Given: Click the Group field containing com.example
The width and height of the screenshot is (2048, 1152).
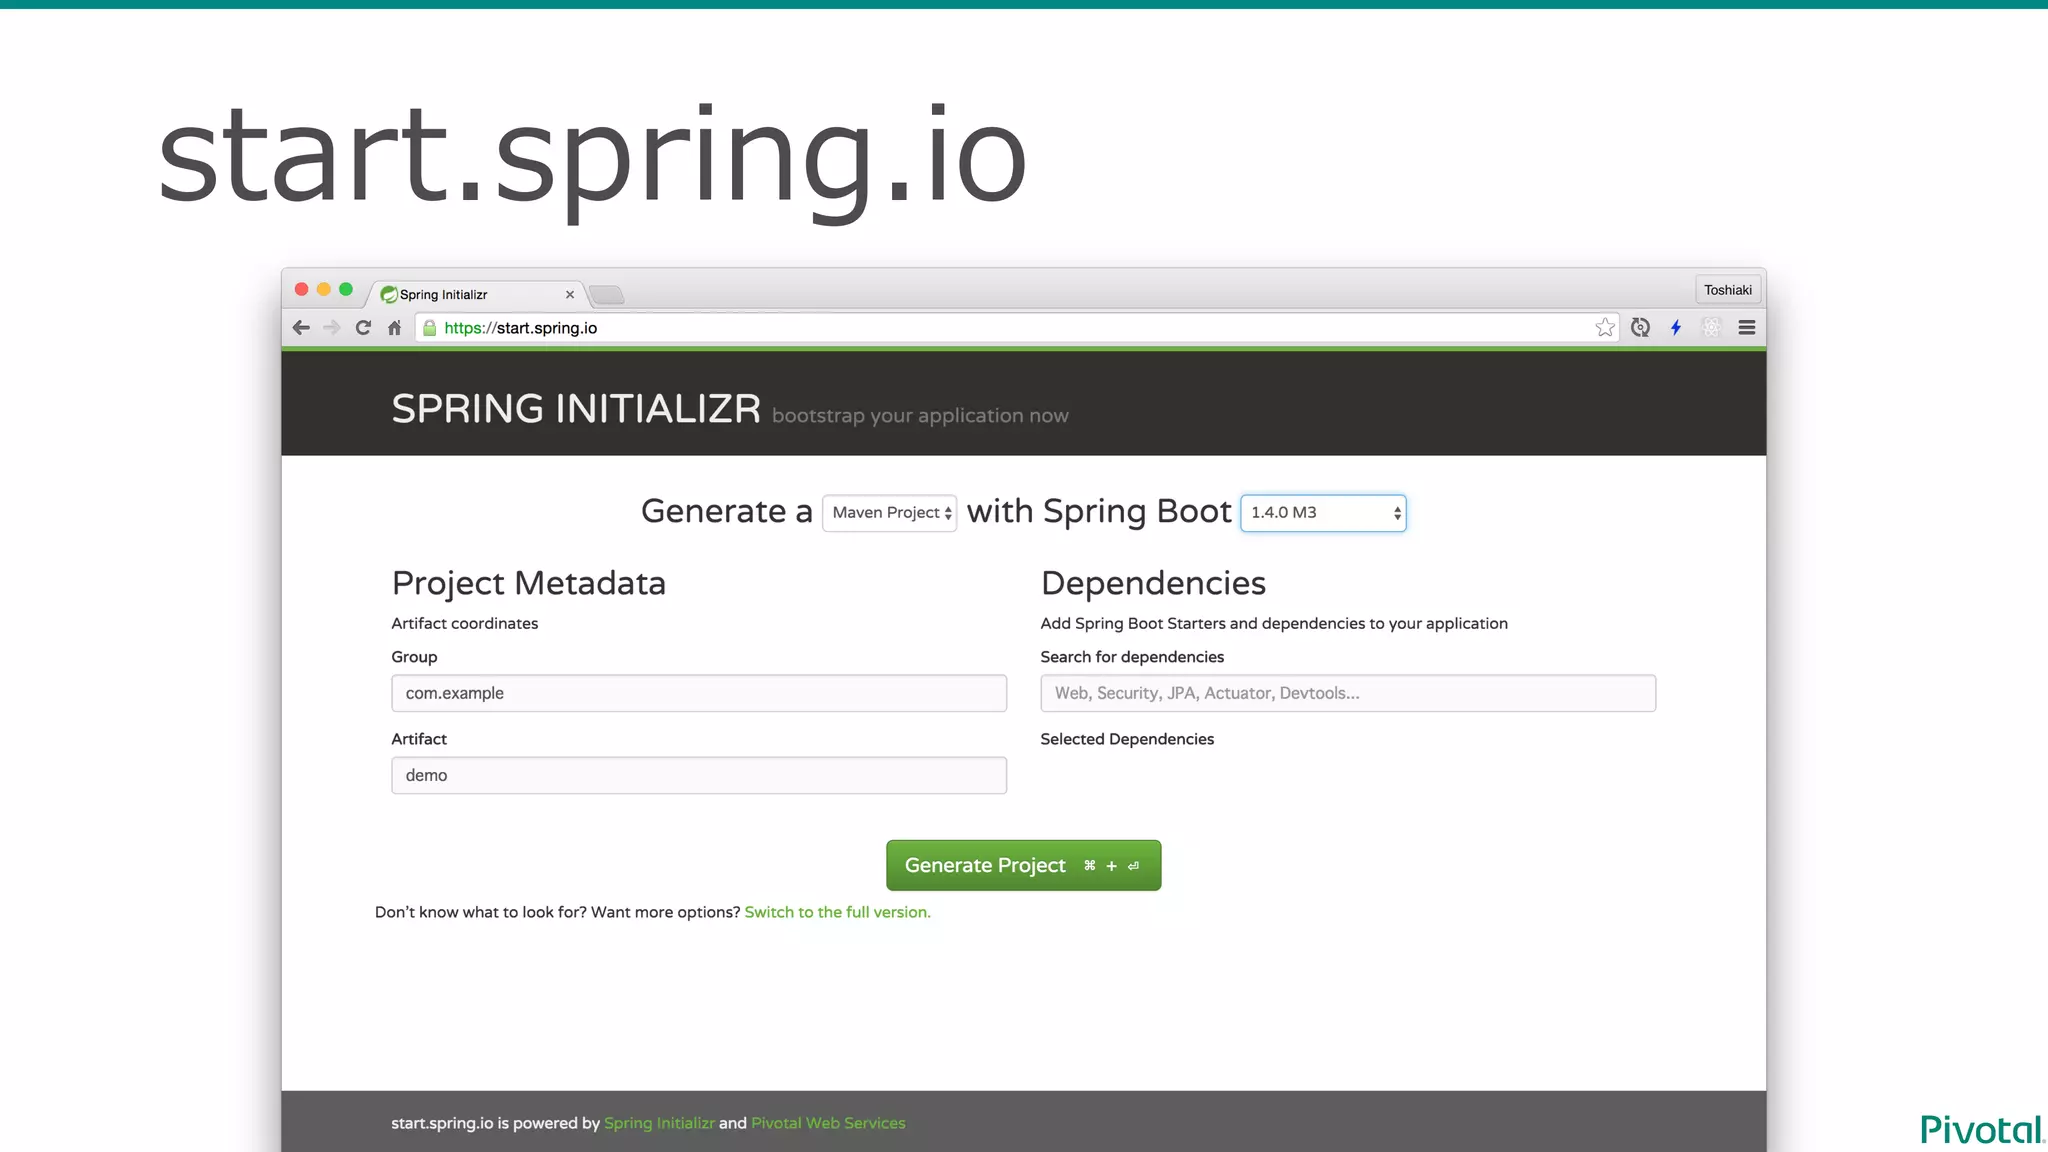Looking at the screenshot, I should point(699,693).
